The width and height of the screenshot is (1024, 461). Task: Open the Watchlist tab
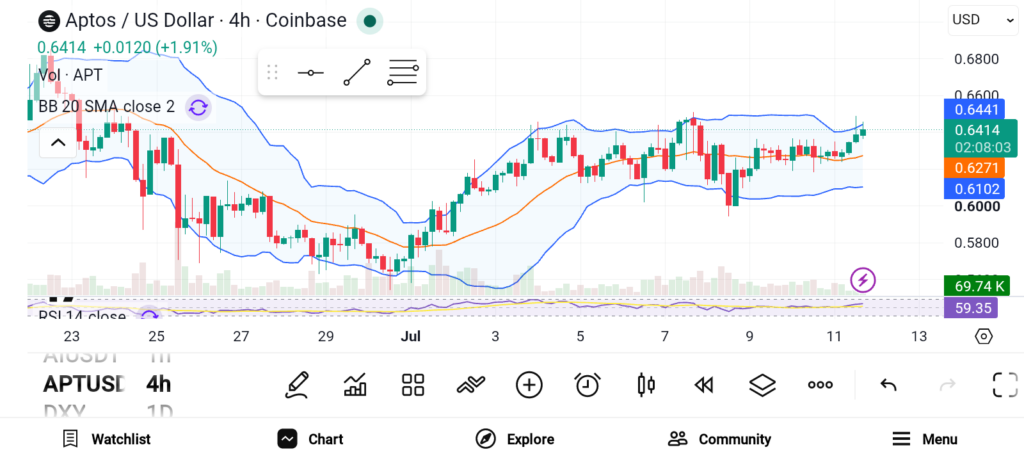pos(106,439)
